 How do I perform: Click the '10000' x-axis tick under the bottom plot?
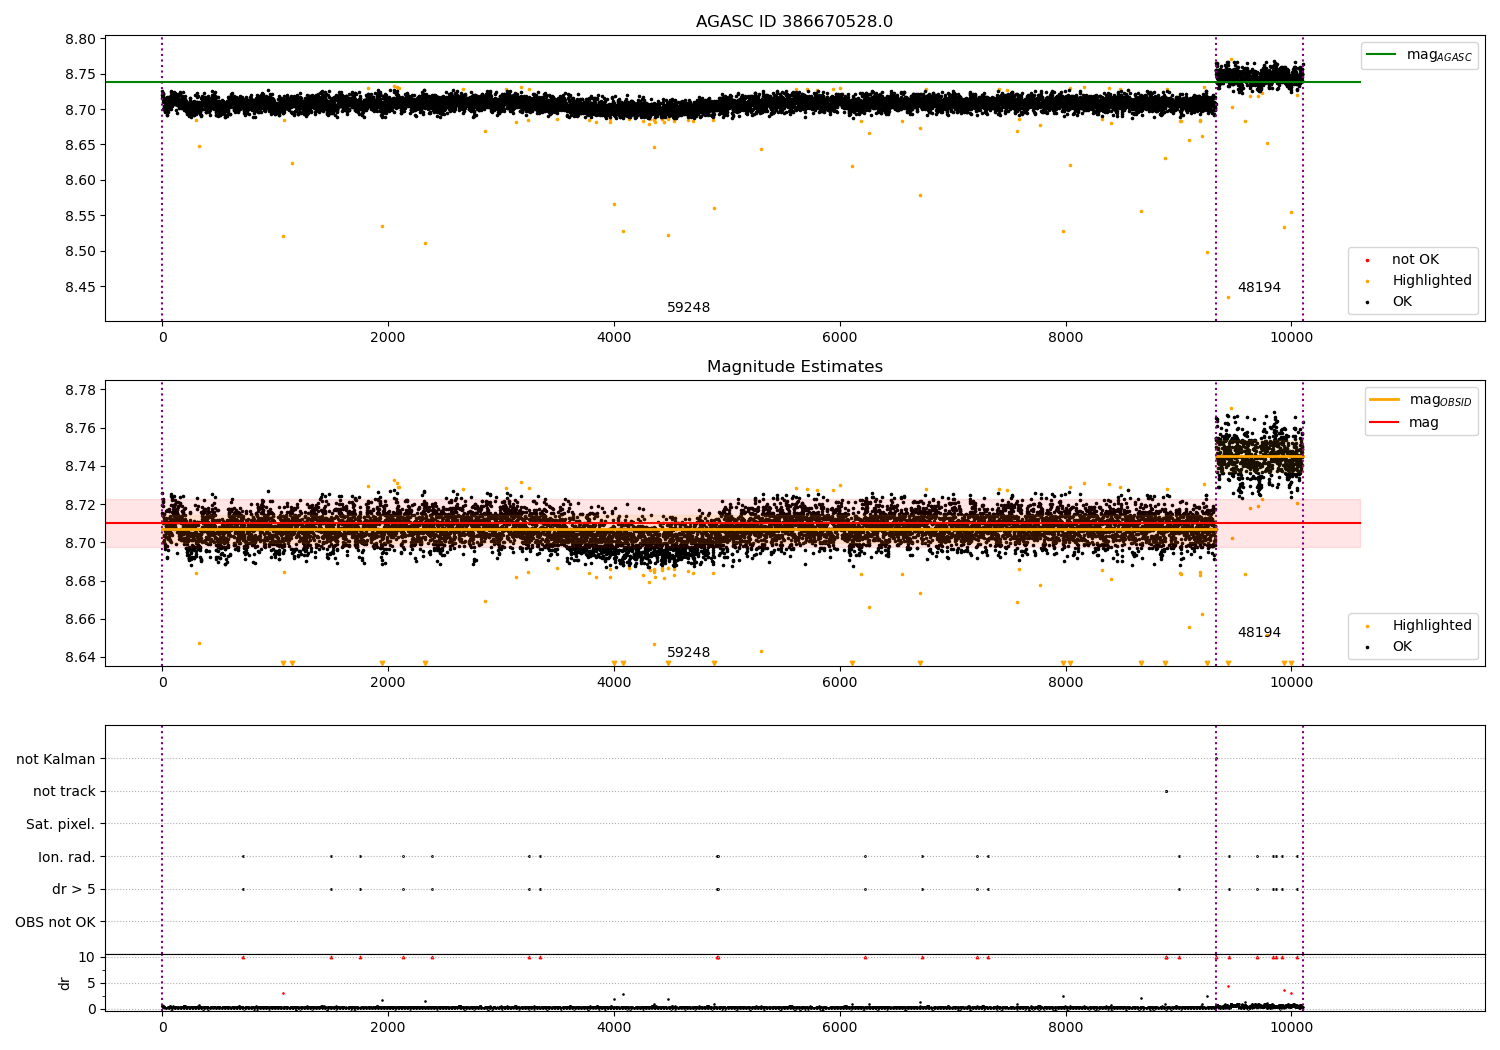[x=1291, y=1027]
